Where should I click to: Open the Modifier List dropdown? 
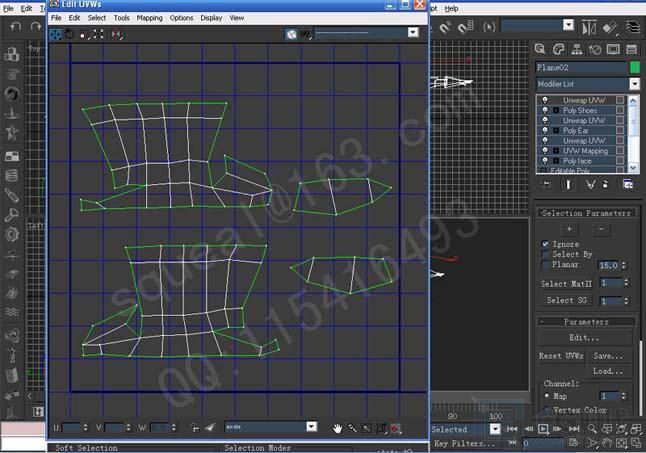[x=634, y=84]
